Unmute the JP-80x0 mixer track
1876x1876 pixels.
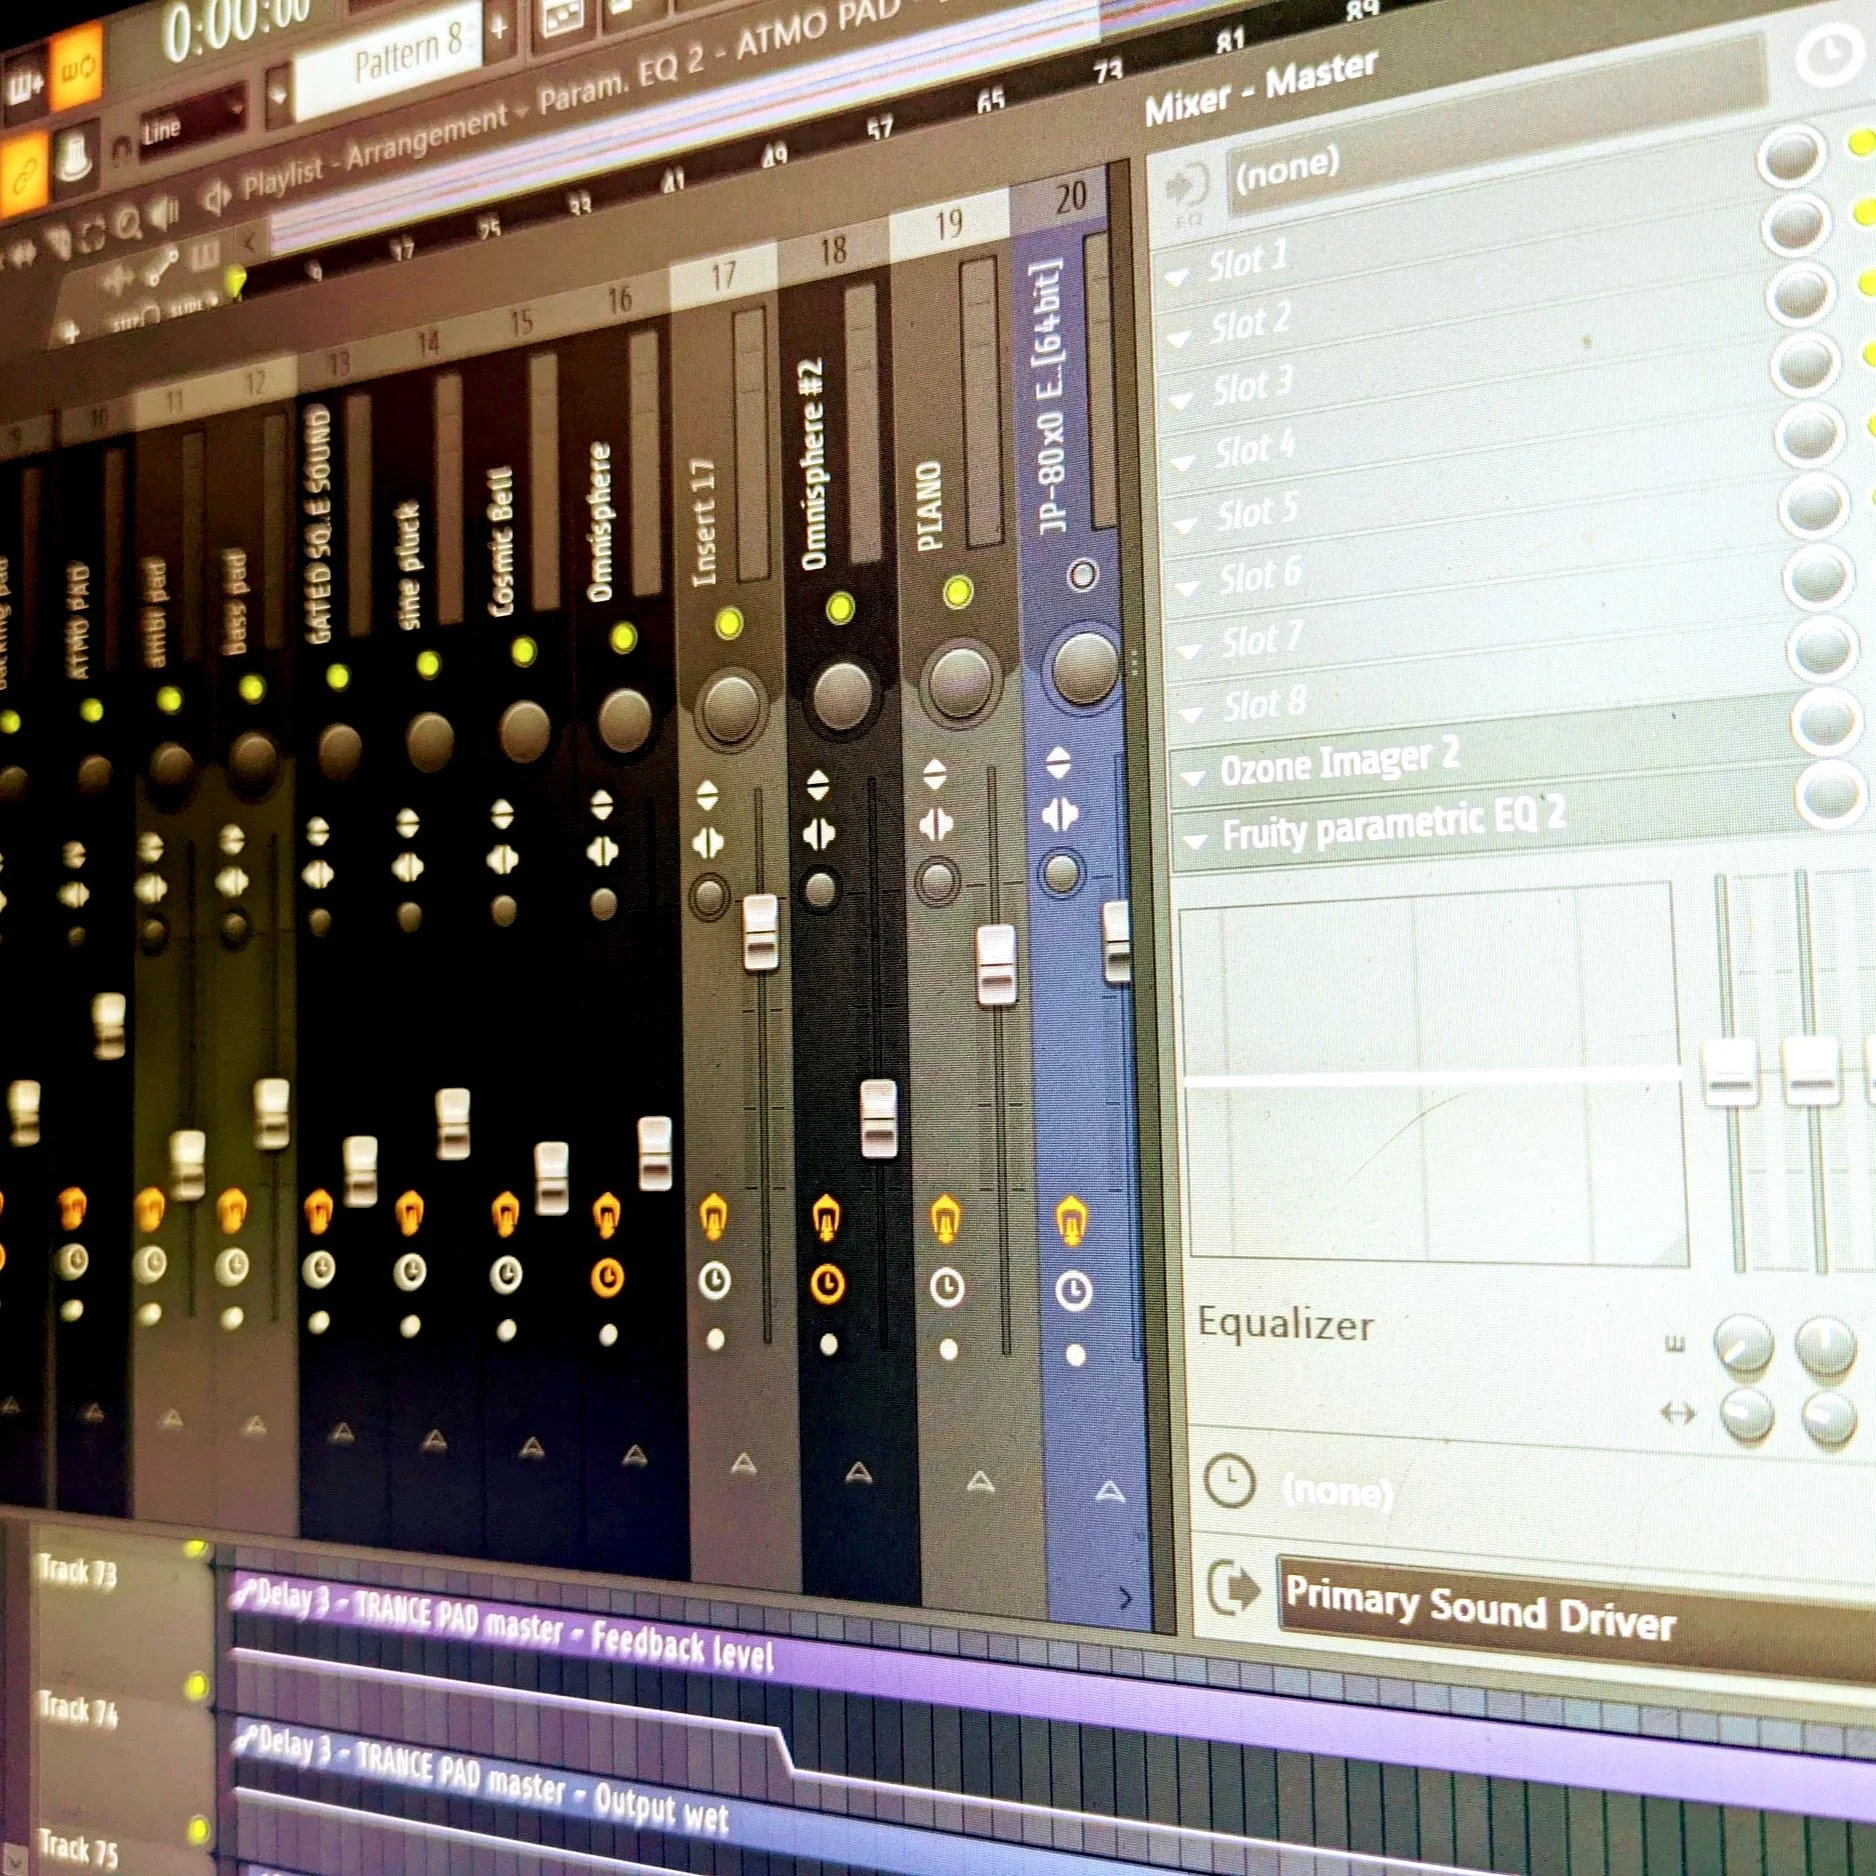click(x=1082, y=575)
